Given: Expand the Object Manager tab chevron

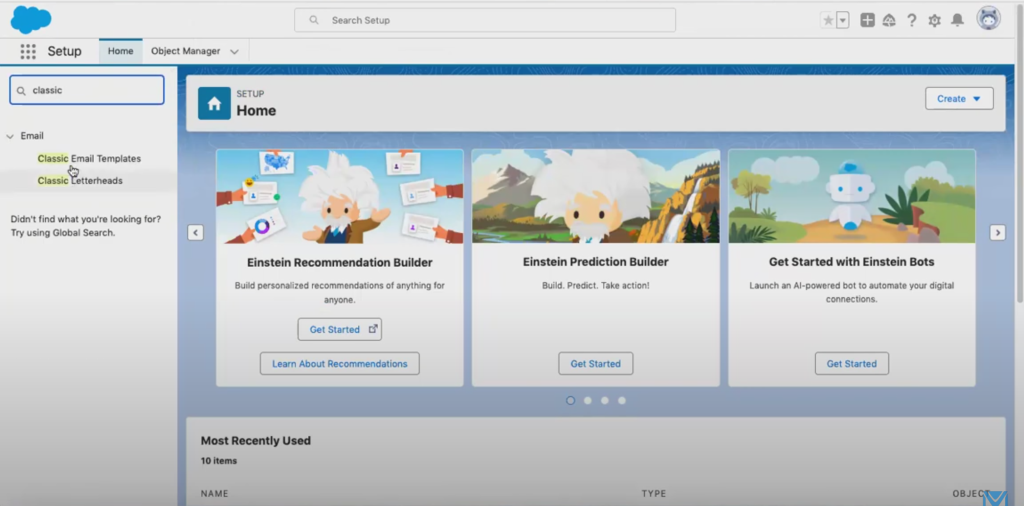Looking at the screenshot, I should [234, 52].
